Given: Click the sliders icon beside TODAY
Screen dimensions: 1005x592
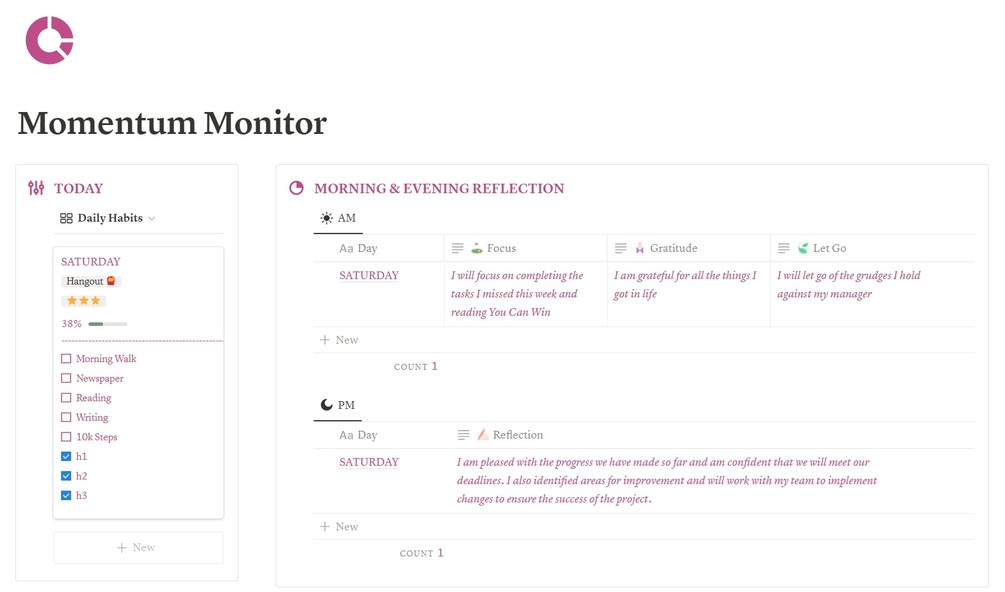Looking at the screenshot, I should 36,188.
